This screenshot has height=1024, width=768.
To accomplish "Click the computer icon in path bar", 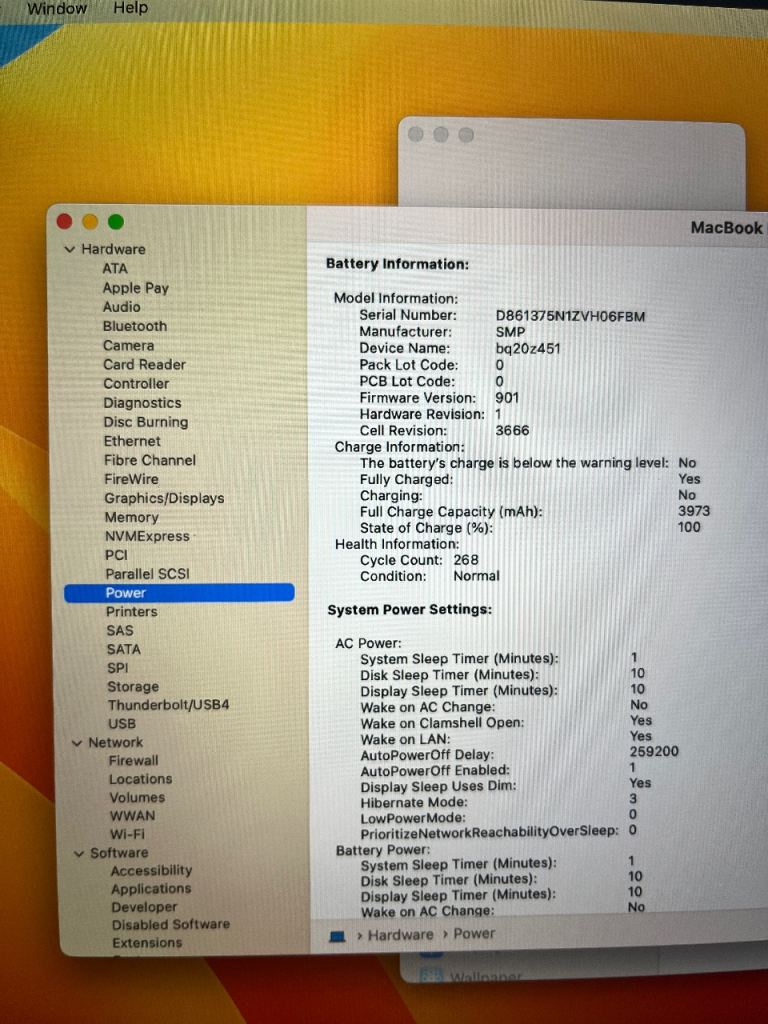I will point(337,937).
